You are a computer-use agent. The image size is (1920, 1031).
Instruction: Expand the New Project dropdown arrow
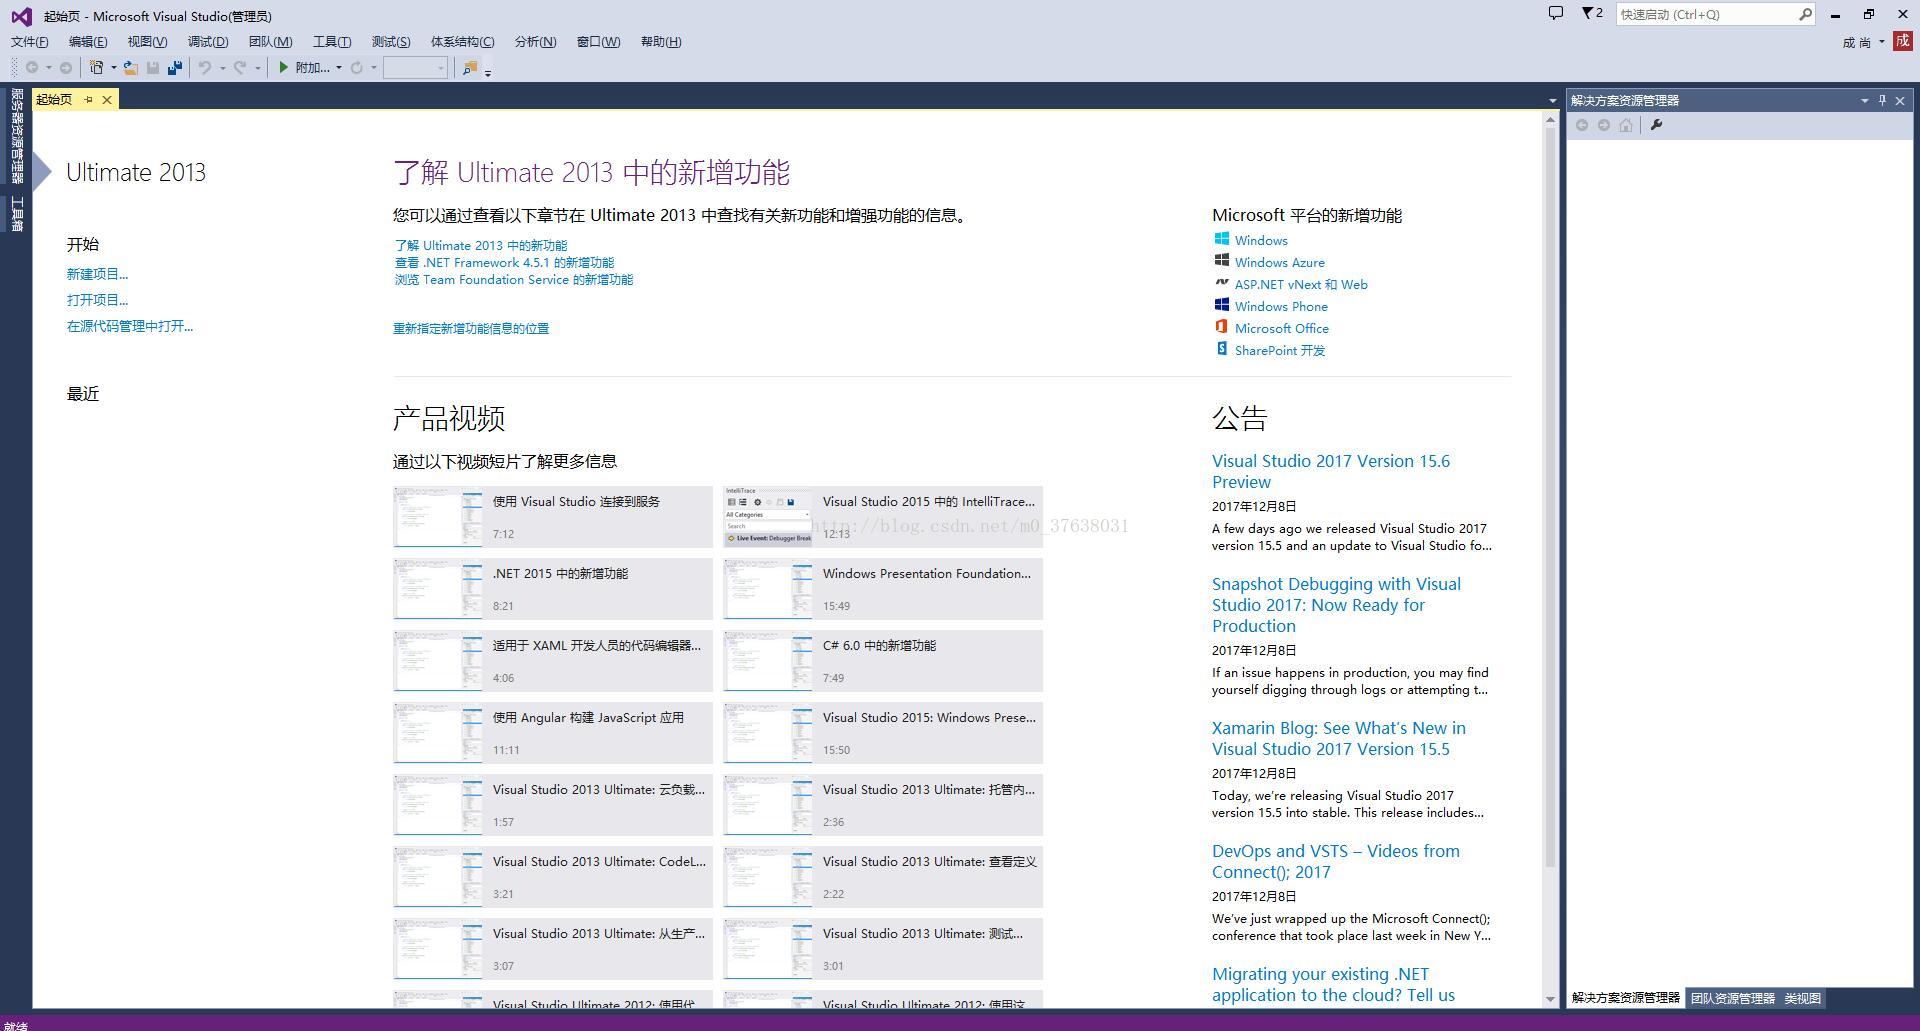point(113,68)
